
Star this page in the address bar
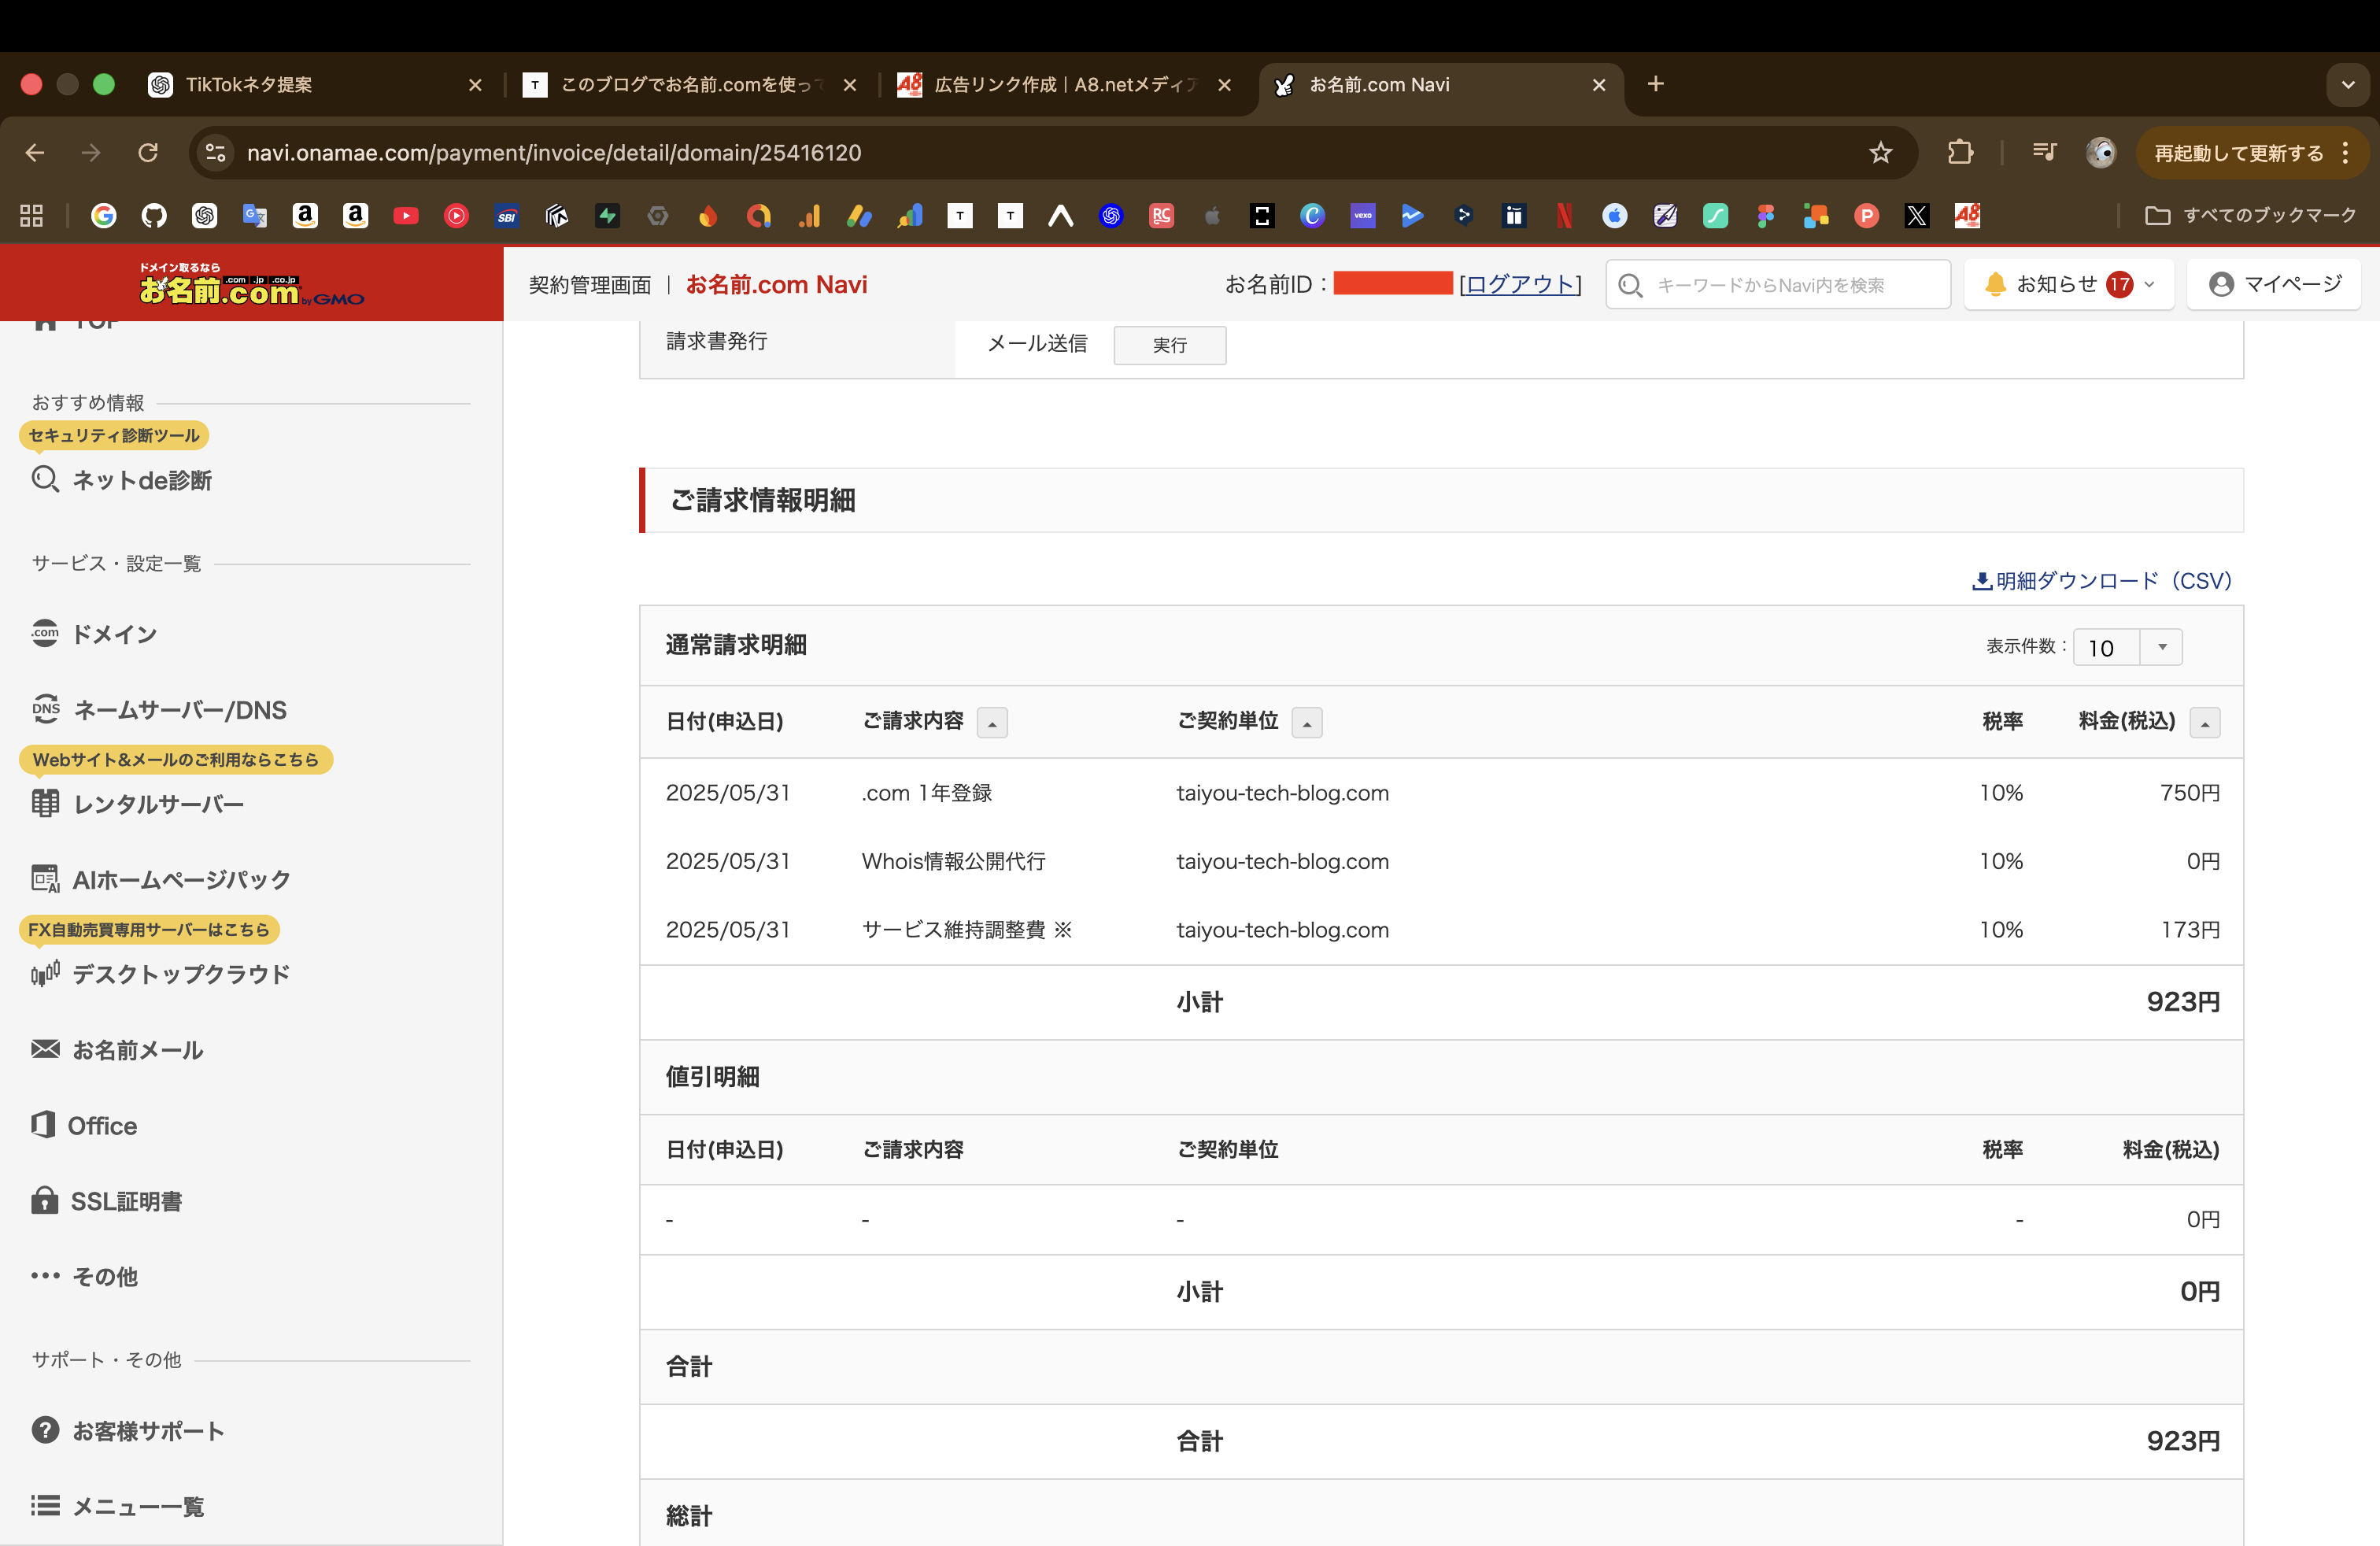pos(1881,152)
